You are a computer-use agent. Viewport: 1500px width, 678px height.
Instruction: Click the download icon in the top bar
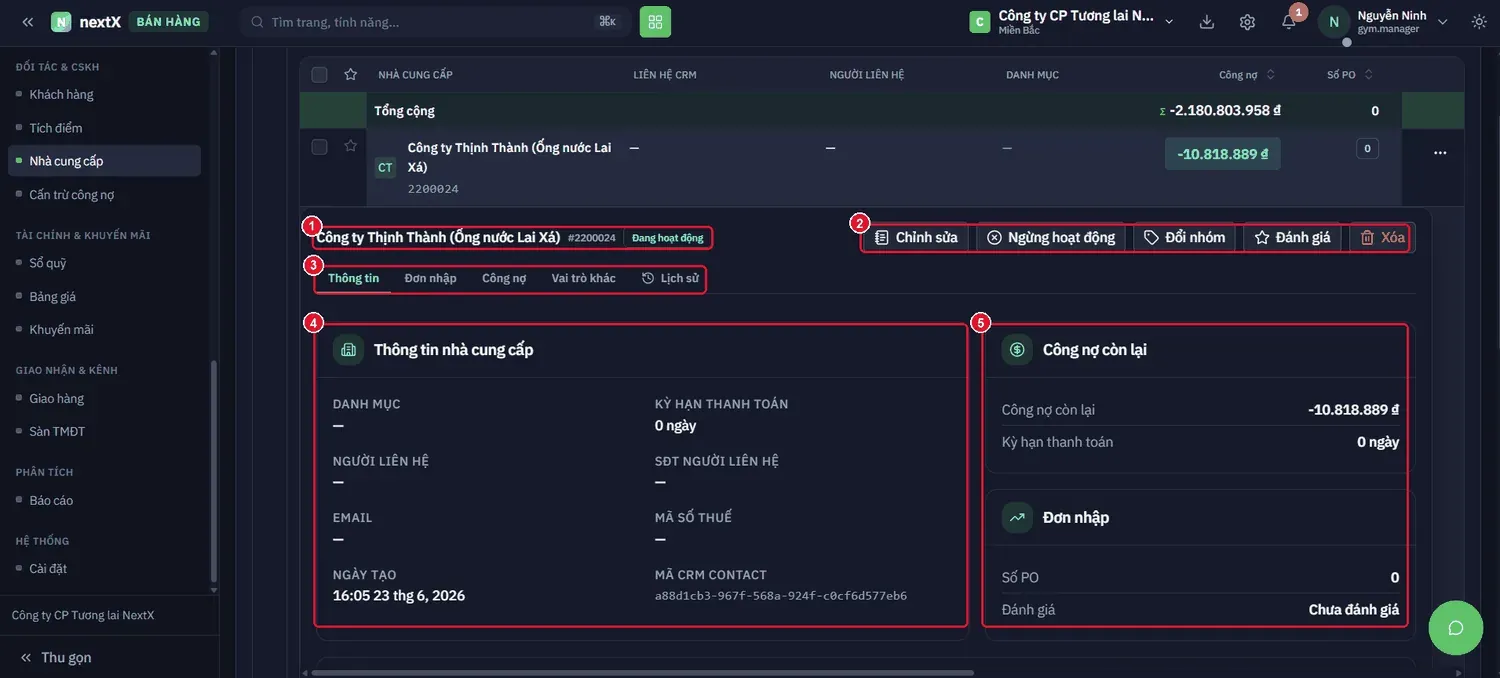1207,21
